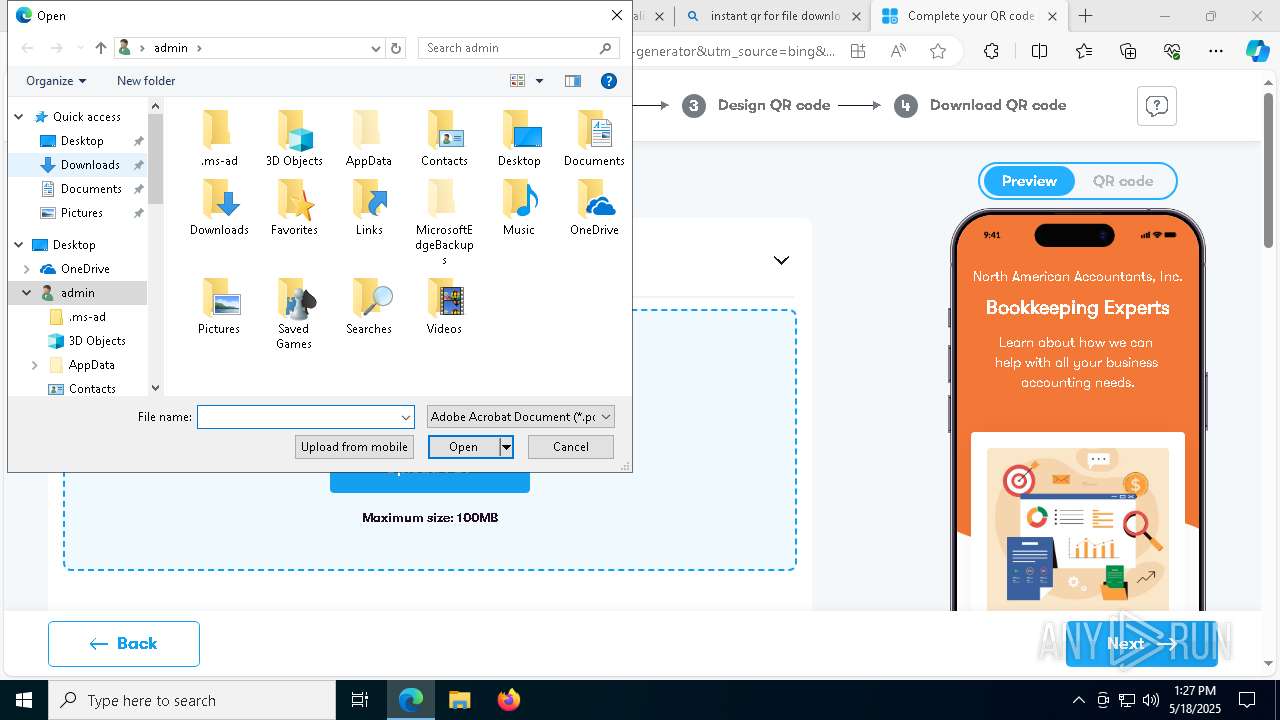Click the File name input field

pyautogui.click(x=298, y=417)
